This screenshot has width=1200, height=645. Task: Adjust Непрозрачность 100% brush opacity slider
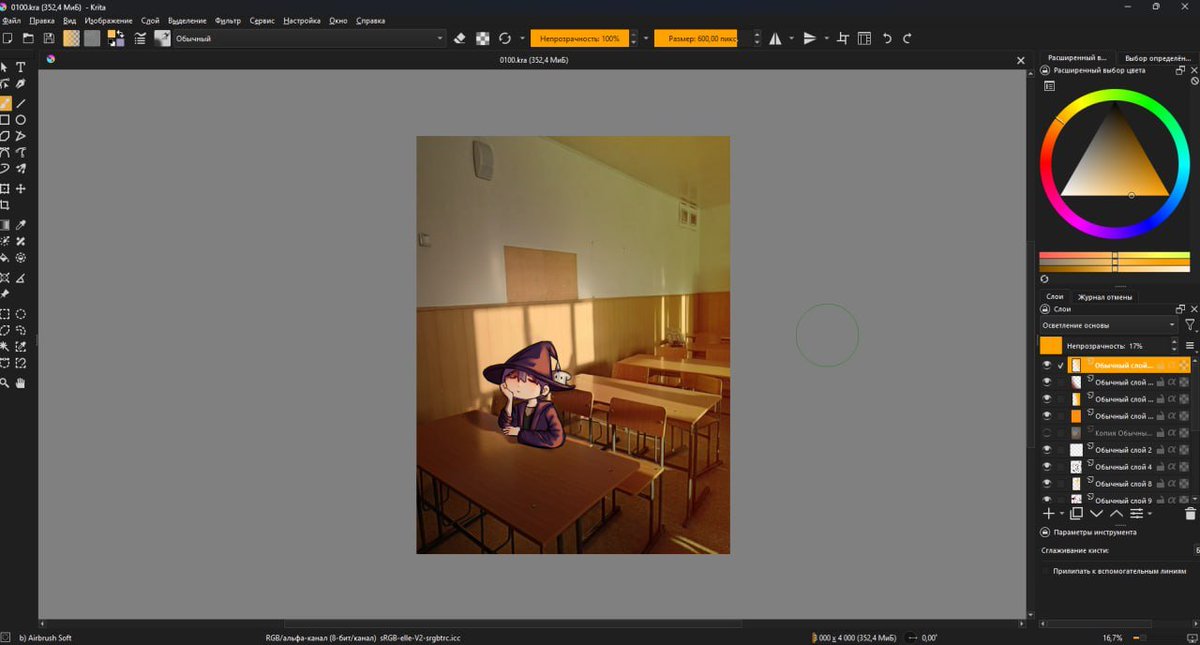(x=579, y=38)
